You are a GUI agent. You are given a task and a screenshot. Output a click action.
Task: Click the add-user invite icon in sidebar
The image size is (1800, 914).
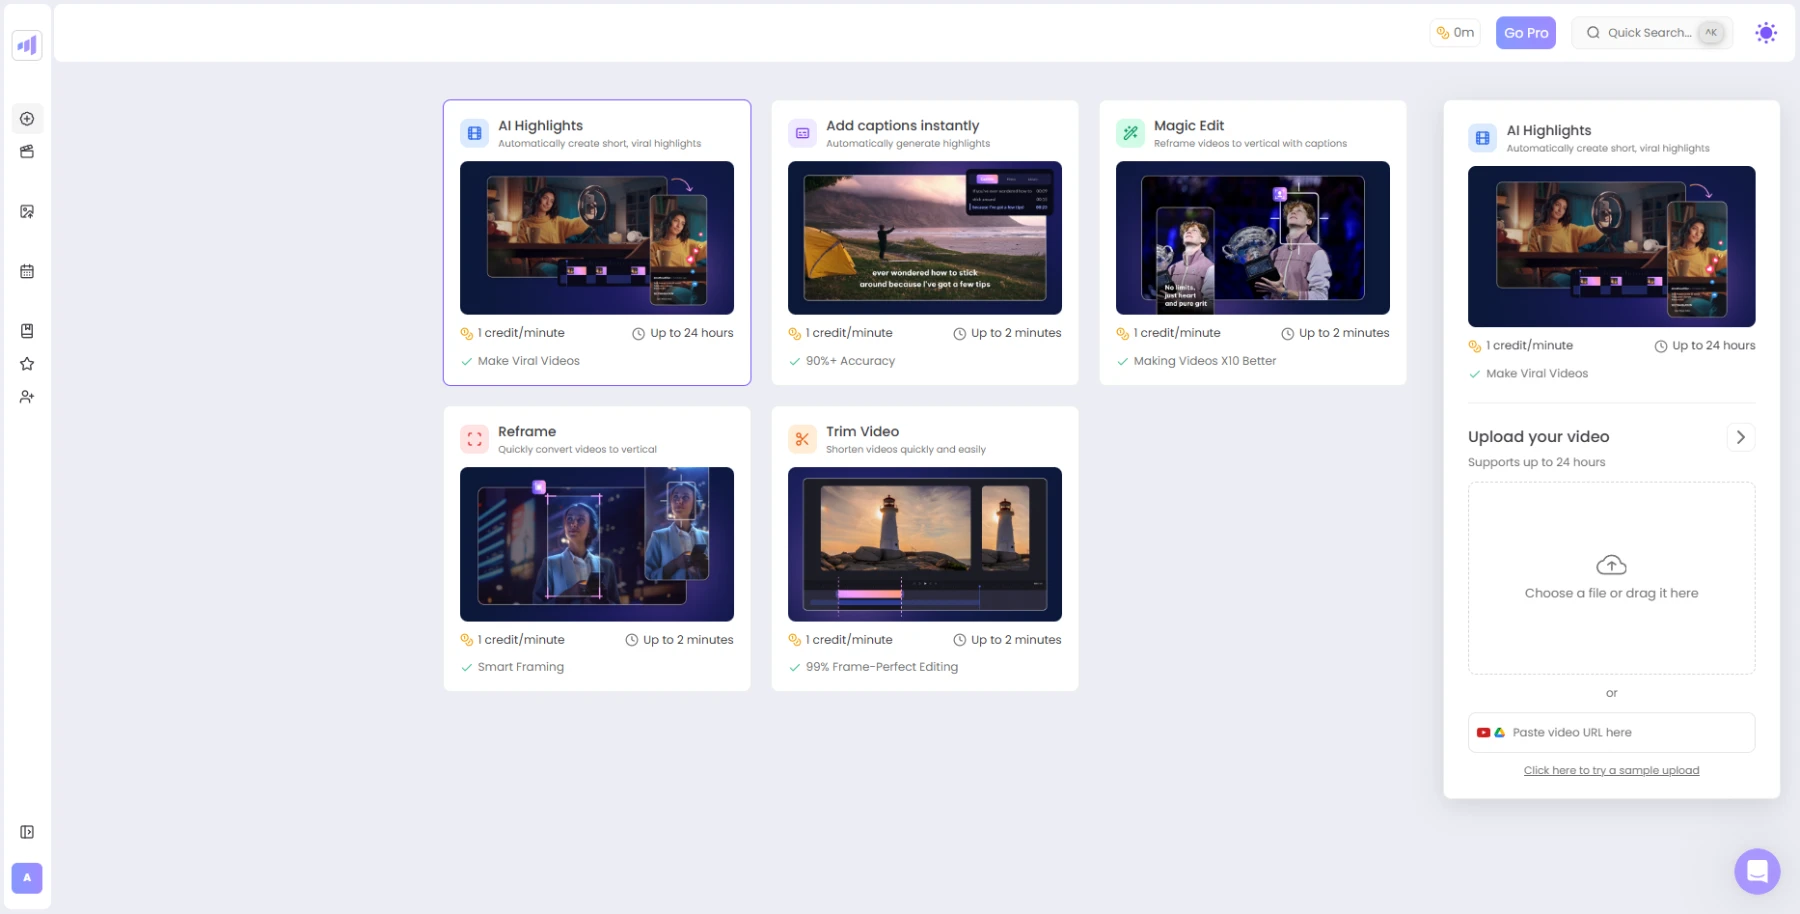pos(27,397)
